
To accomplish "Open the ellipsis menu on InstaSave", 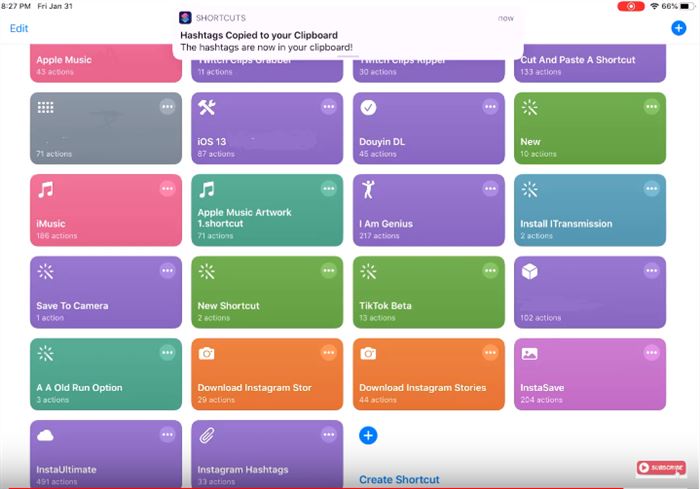I will coord(651,352).
